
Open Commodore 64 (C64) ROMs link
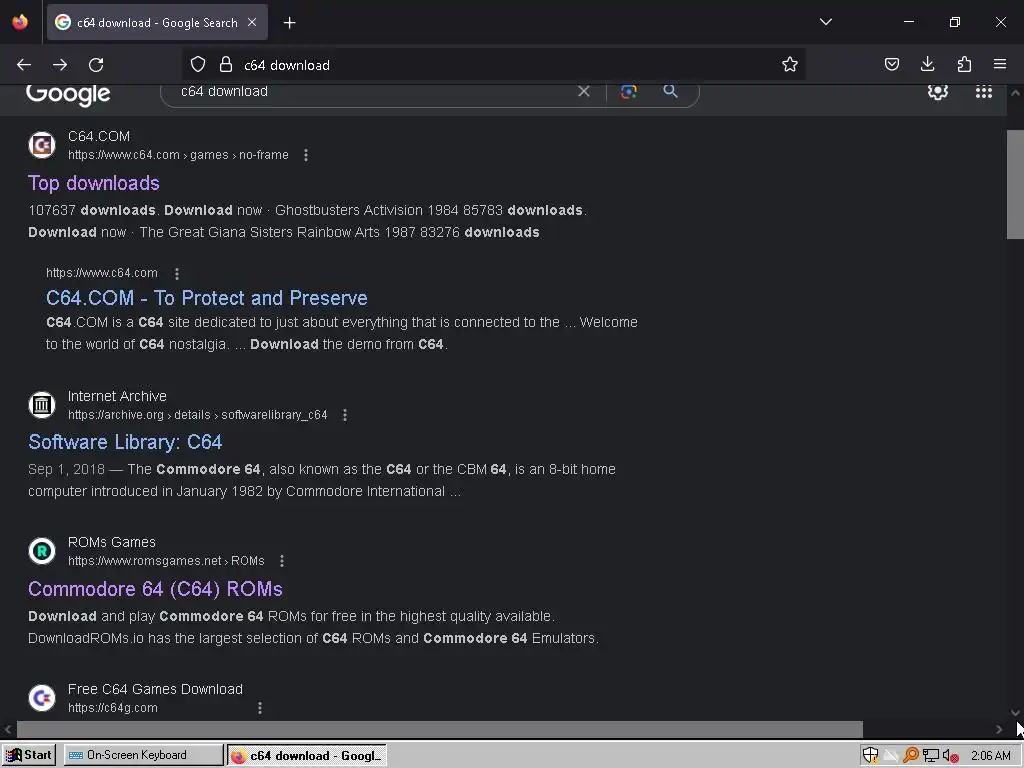pos(155,589)
